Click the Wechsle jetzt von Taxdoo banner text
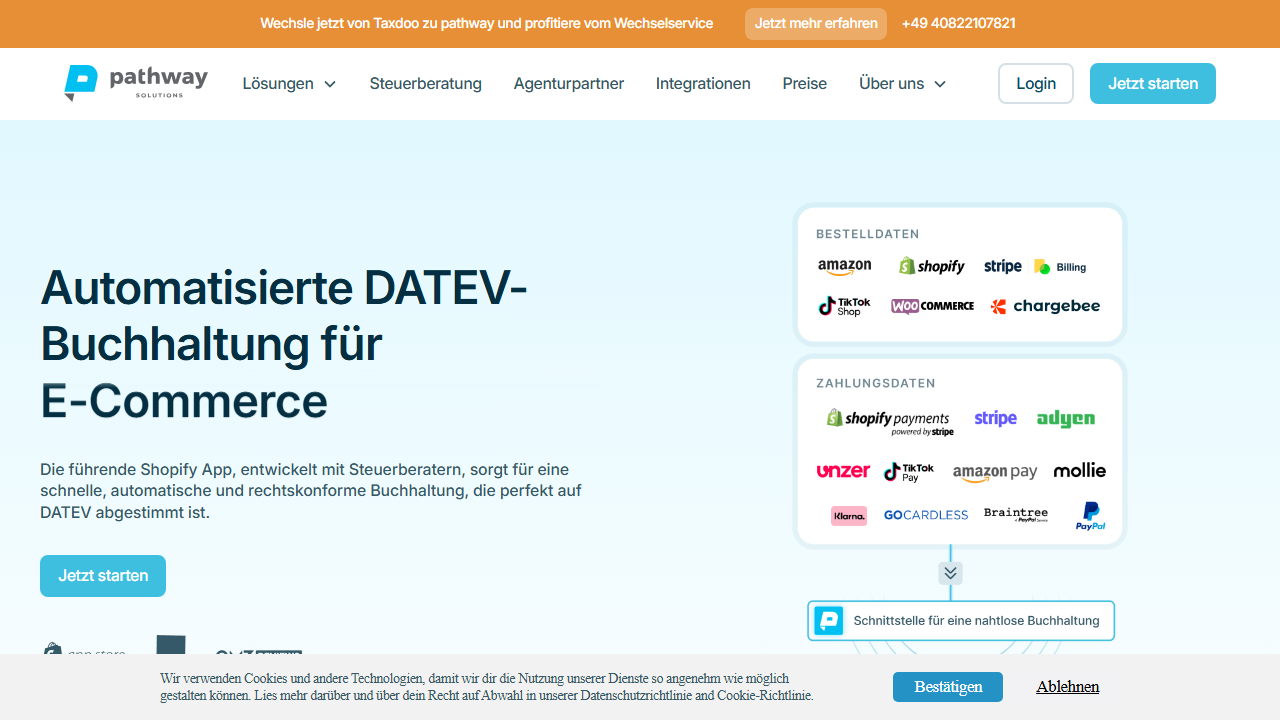This screenshot has height=720, width=1280. point(487,24)
